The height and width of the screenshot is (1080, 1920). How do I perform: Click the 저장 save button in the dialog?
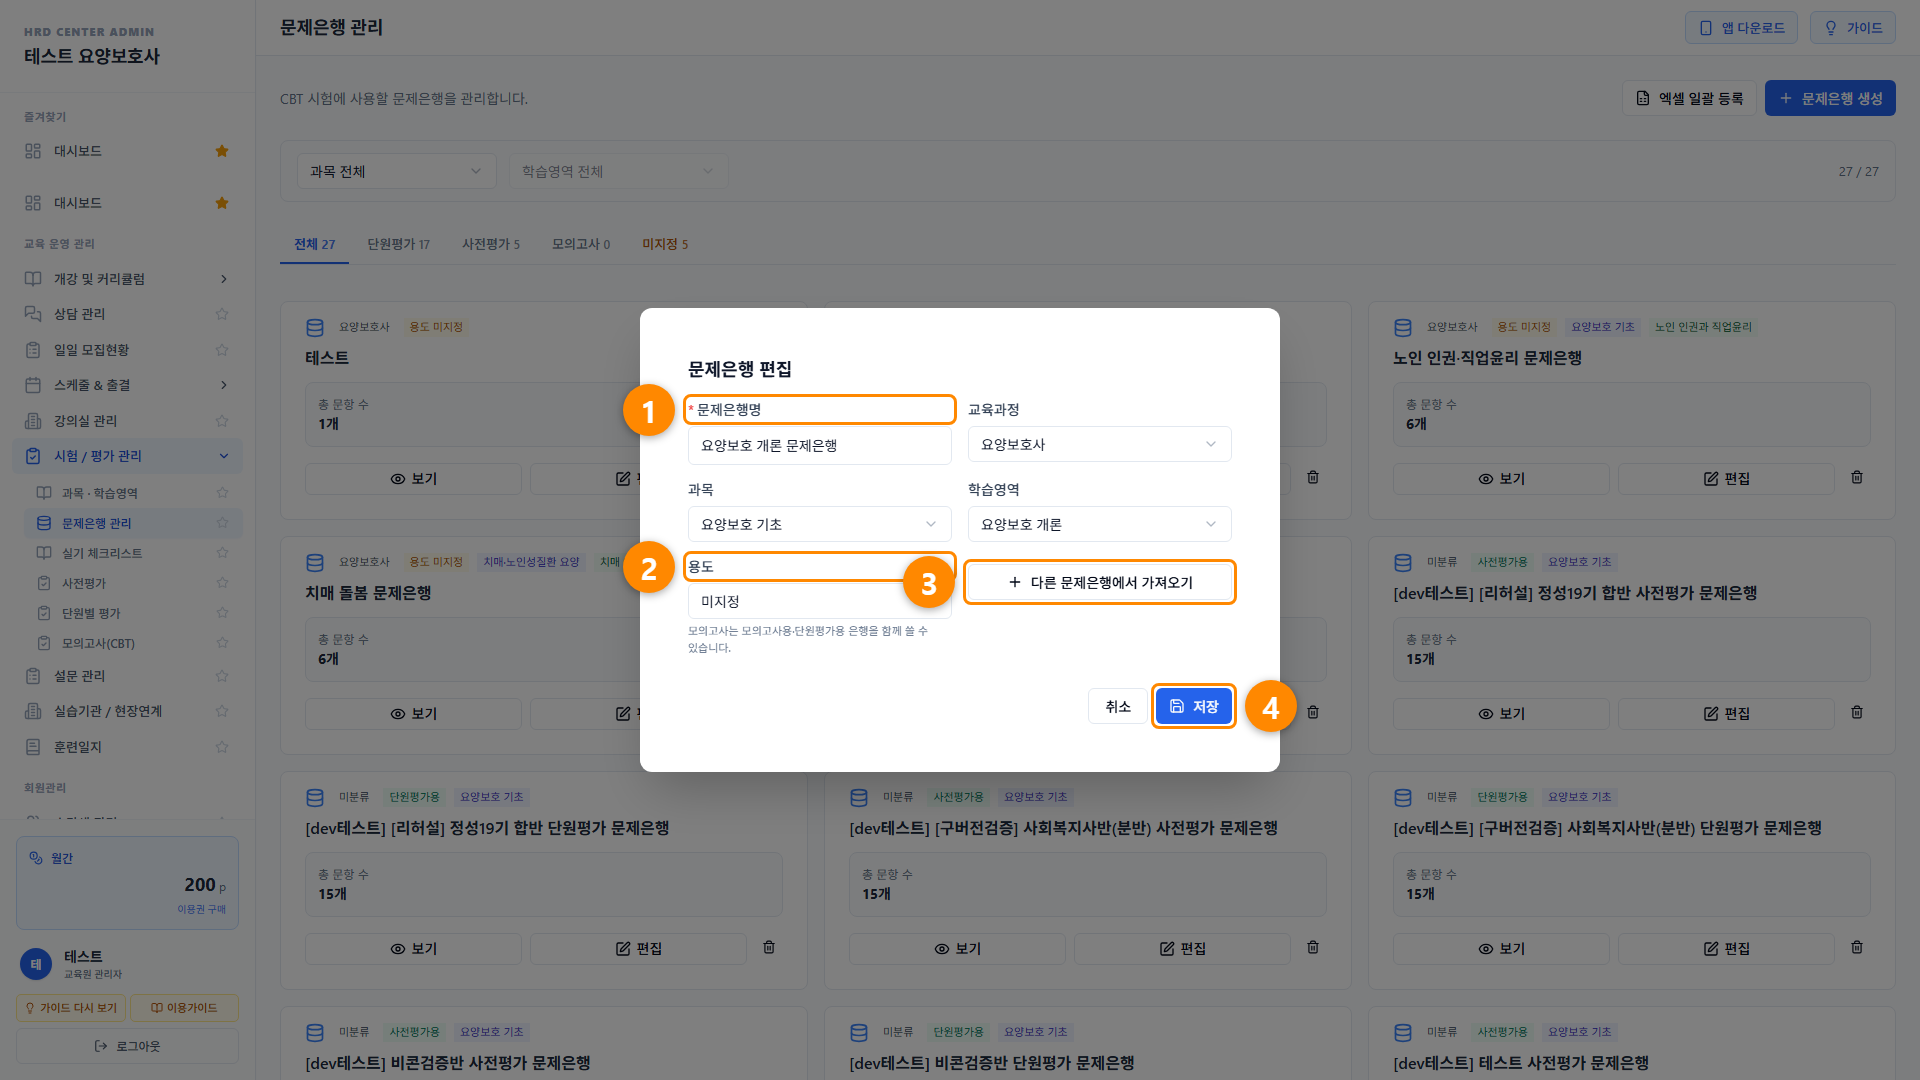[x=1193, y=706]
